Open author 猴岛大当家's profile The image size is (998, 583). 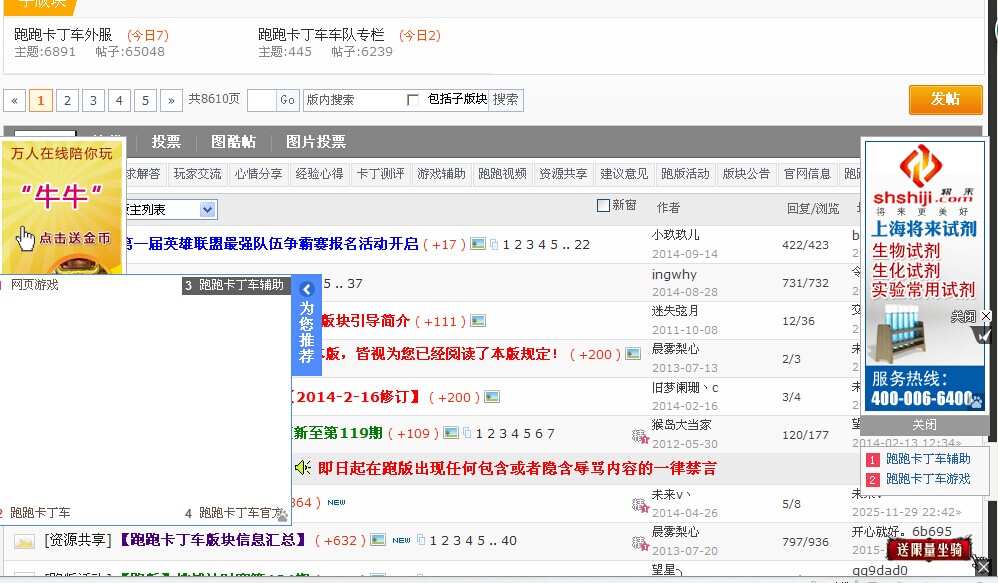tap(682, 425)
